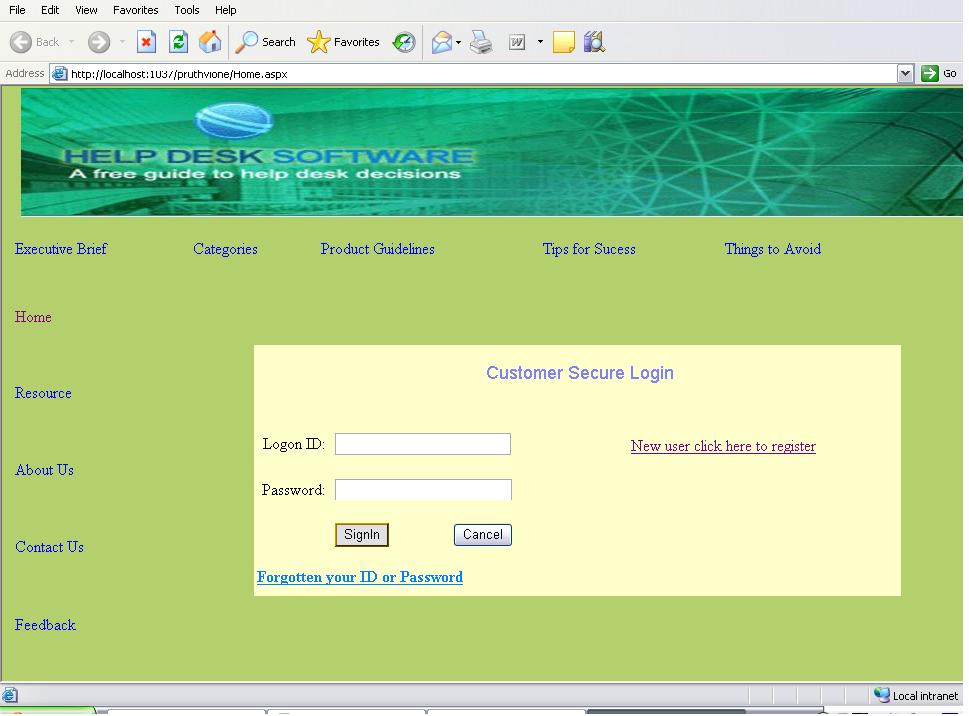Click the Logon ID: label
969x716 pixels.
pos(294,444)
